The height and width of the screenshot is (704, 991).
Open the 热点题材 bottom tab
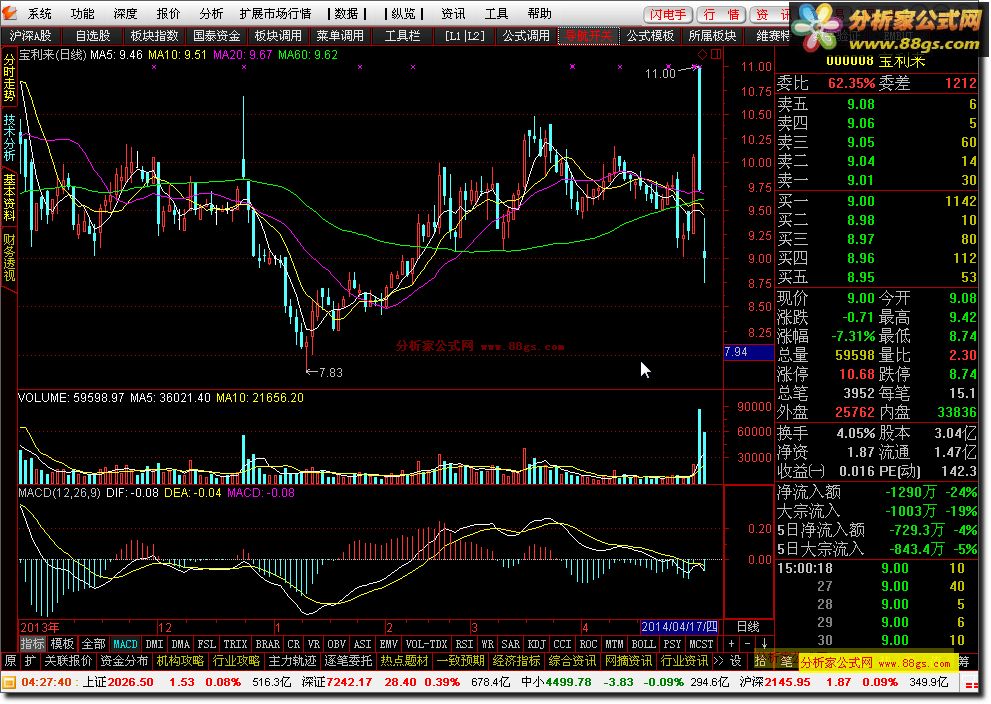pyautogui.click(x=404, y=661)
